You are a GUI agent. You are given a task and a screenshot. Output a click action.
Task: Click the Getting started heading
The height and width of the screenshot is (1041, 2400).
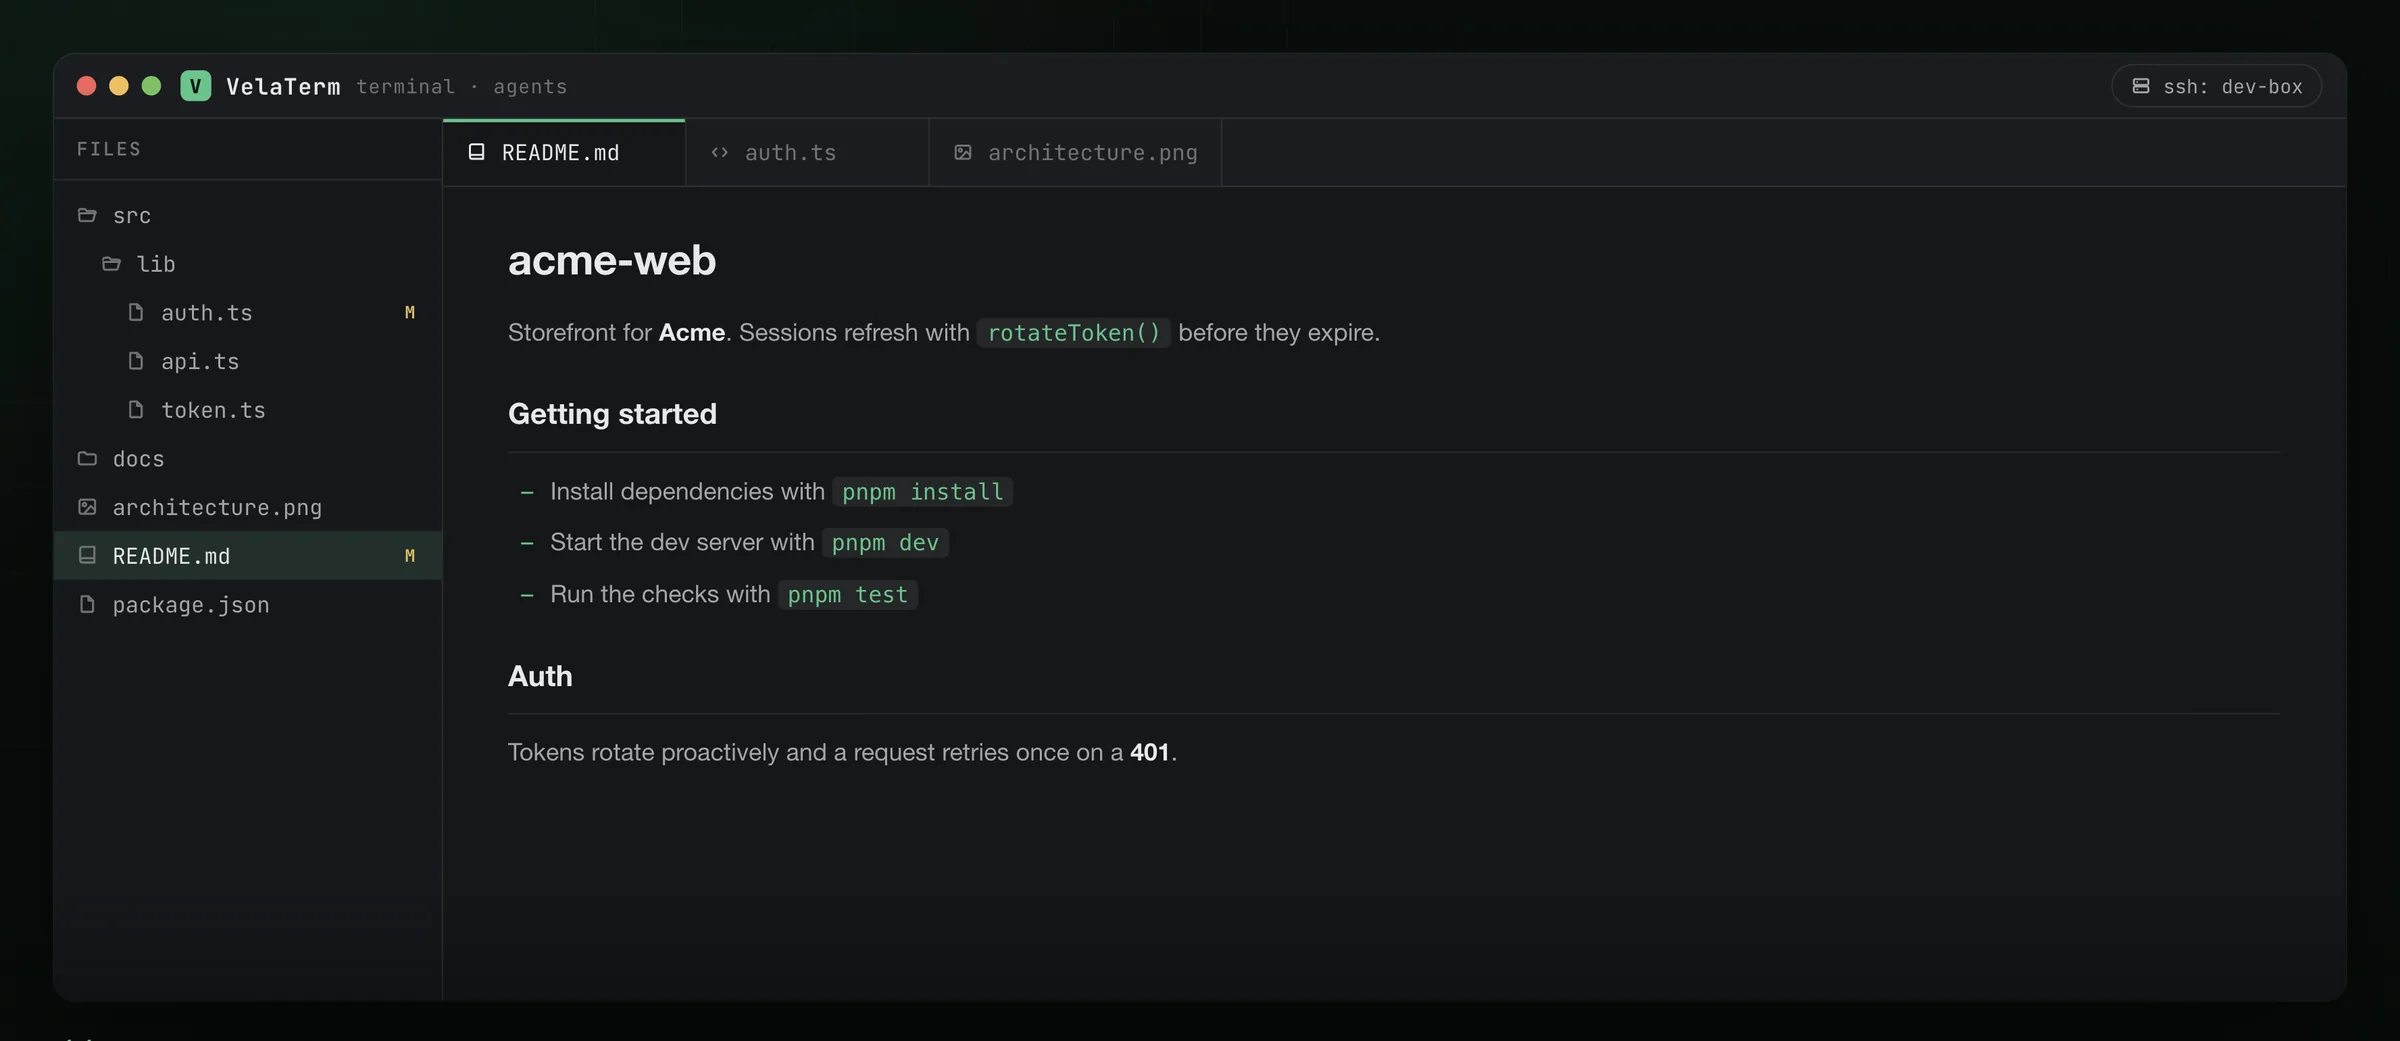click(x=612, y=414)
